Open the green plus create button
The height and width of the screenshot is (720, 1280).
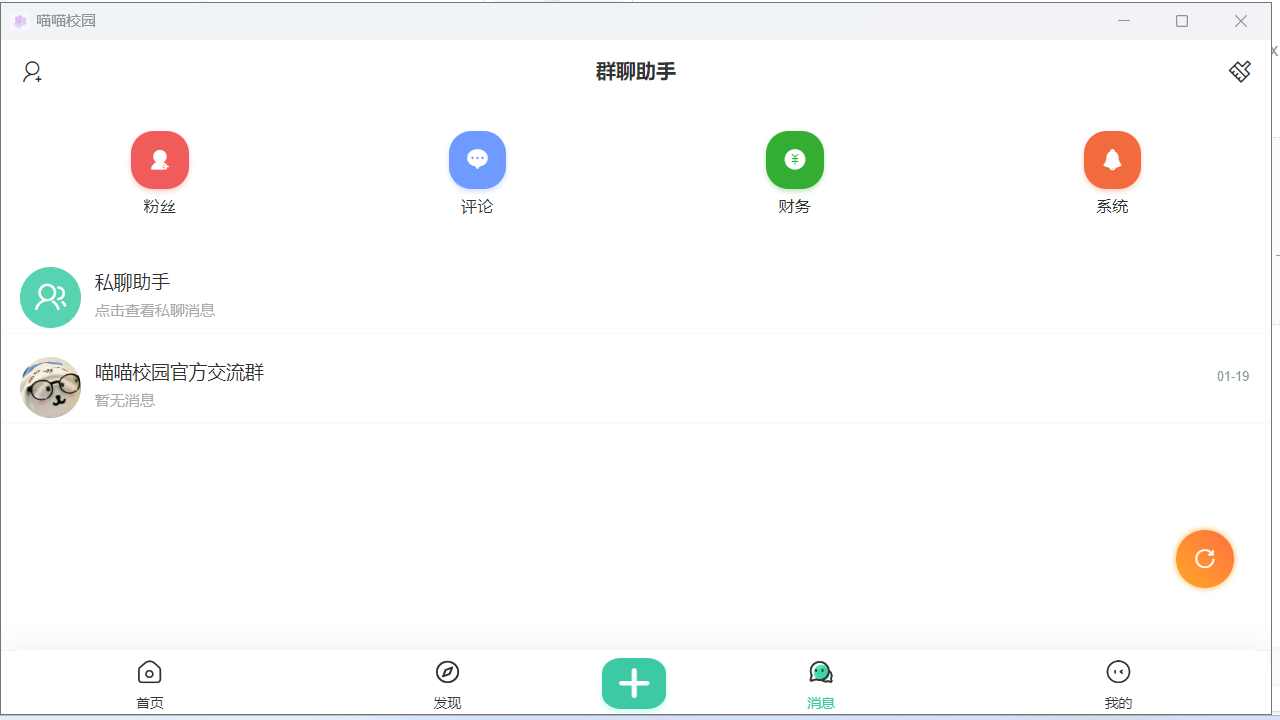click(x=633, y=683)
